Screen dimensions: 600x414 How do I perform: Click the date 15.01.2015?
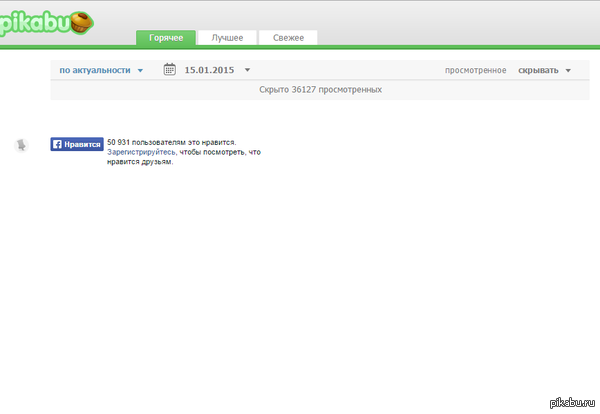tap(209, 70)
